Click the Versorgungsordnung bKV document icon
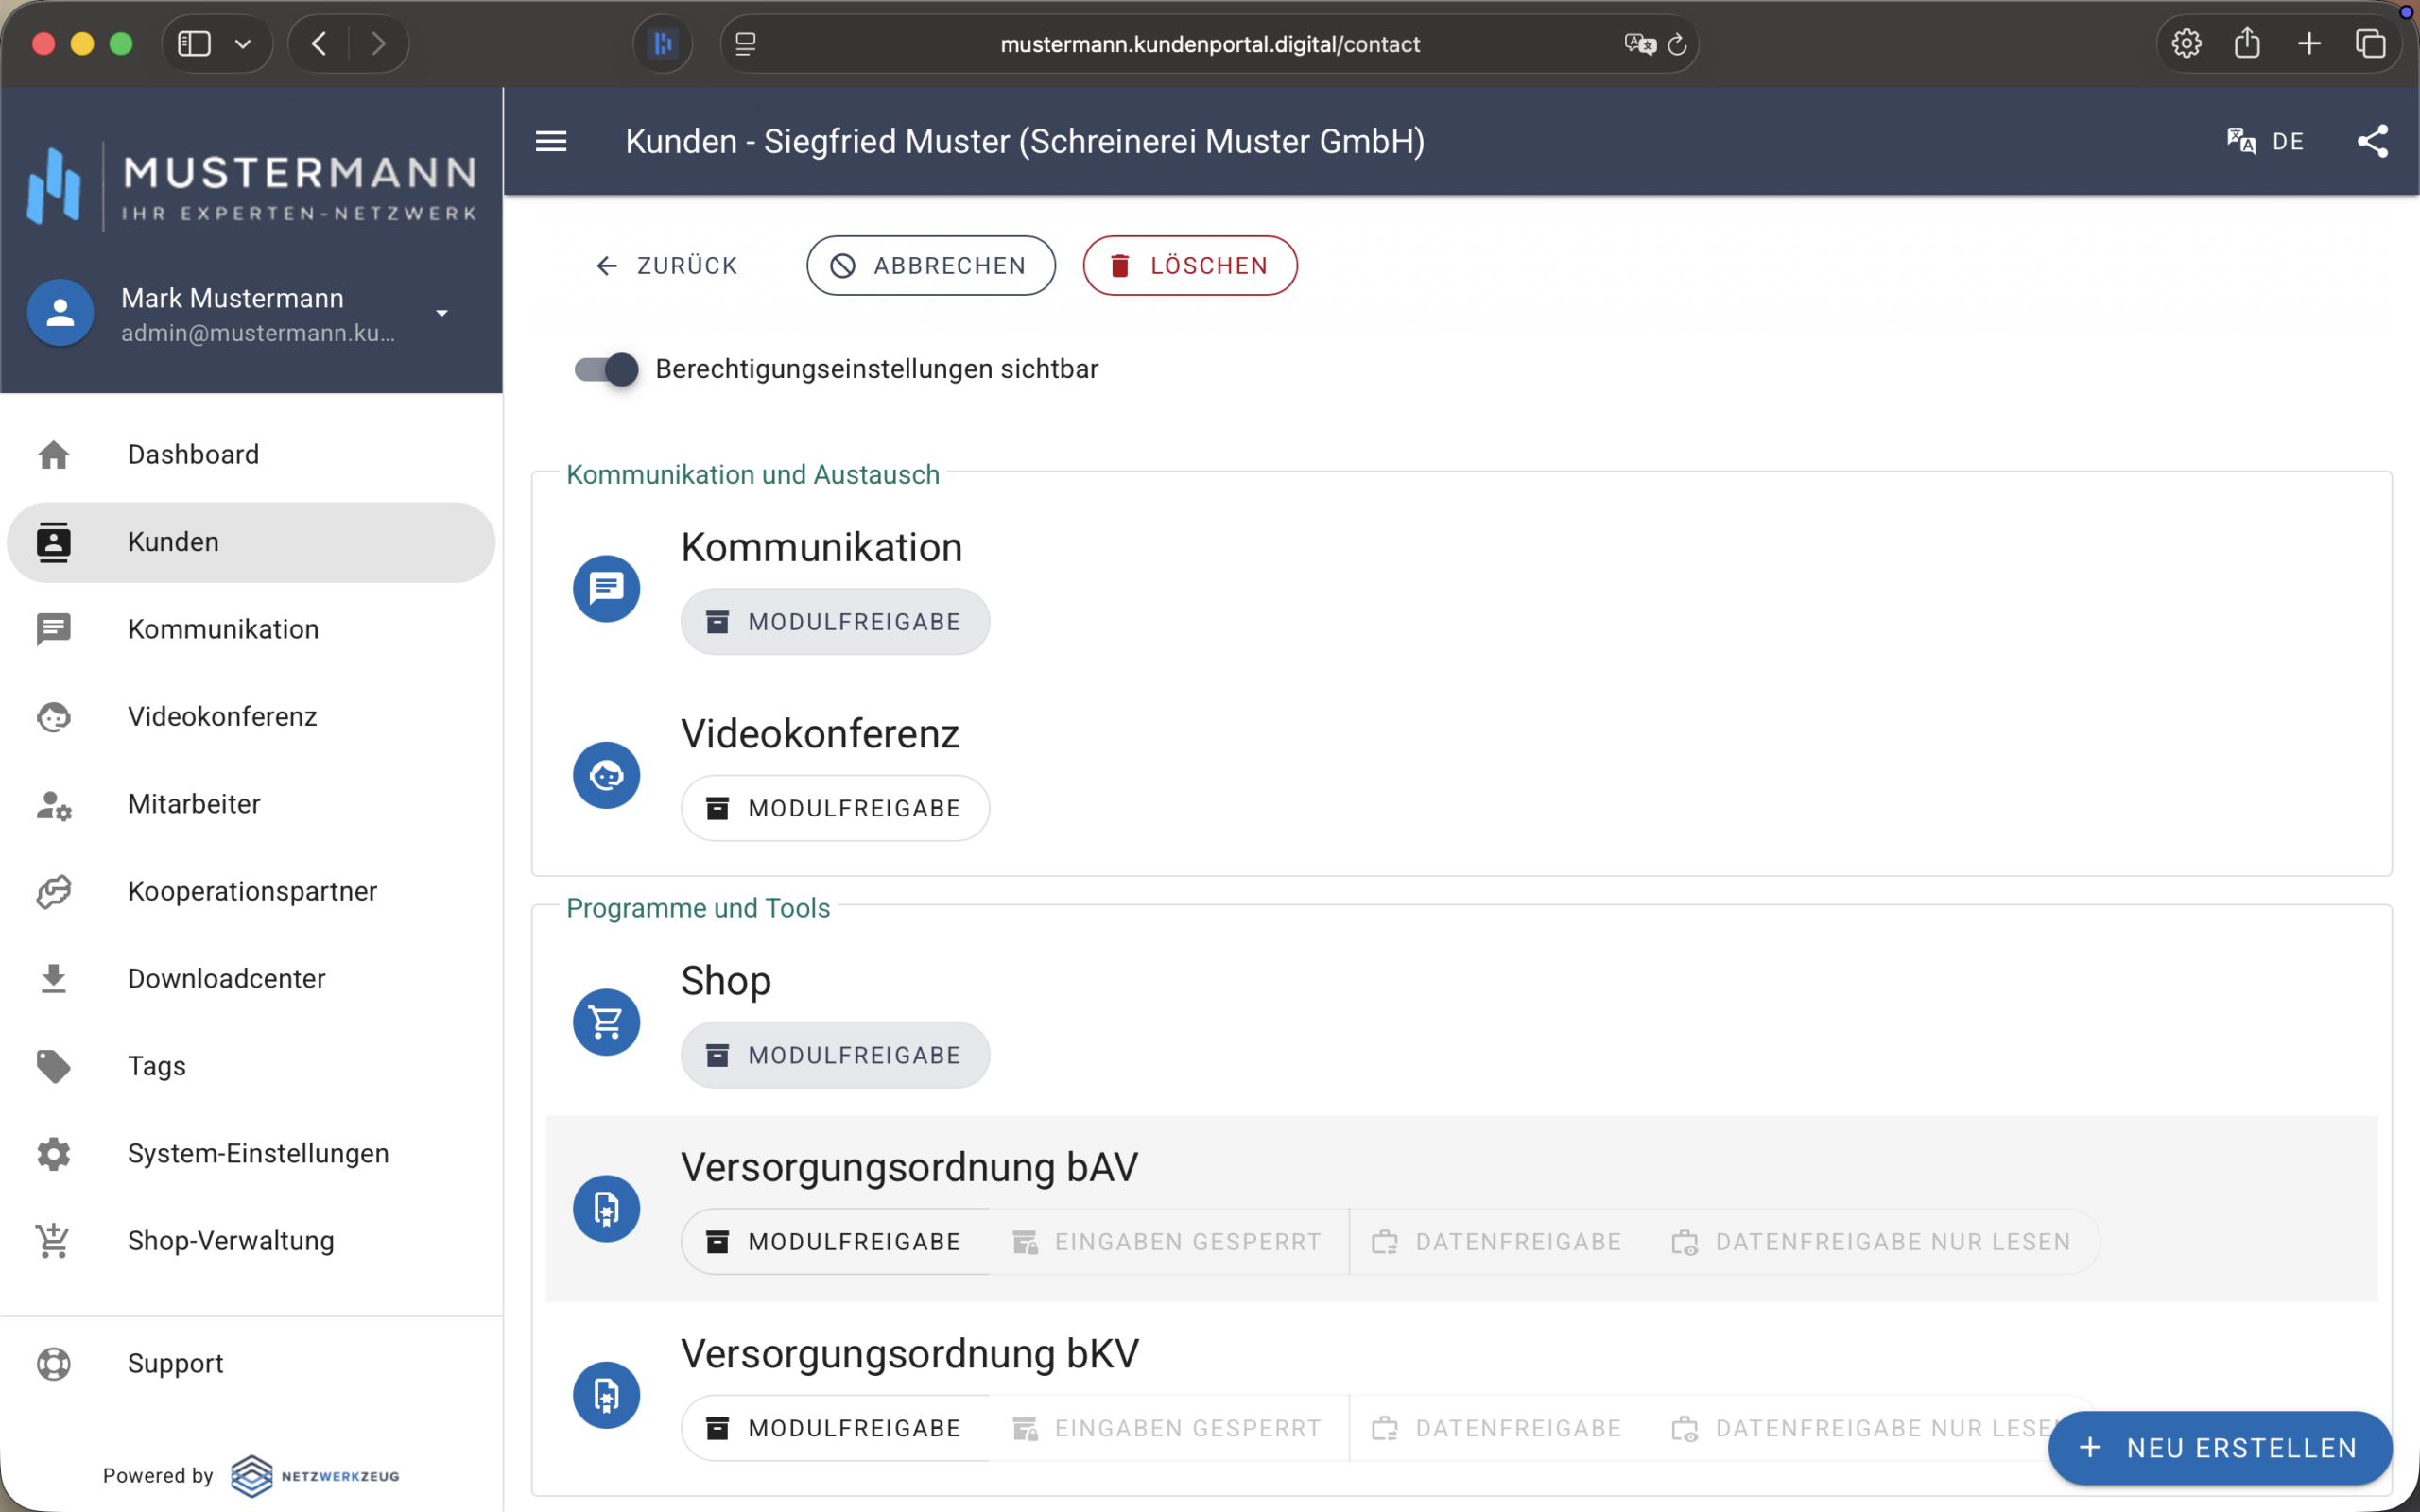Screen dimensions: 2420x1512 [x=606, y=1395]
